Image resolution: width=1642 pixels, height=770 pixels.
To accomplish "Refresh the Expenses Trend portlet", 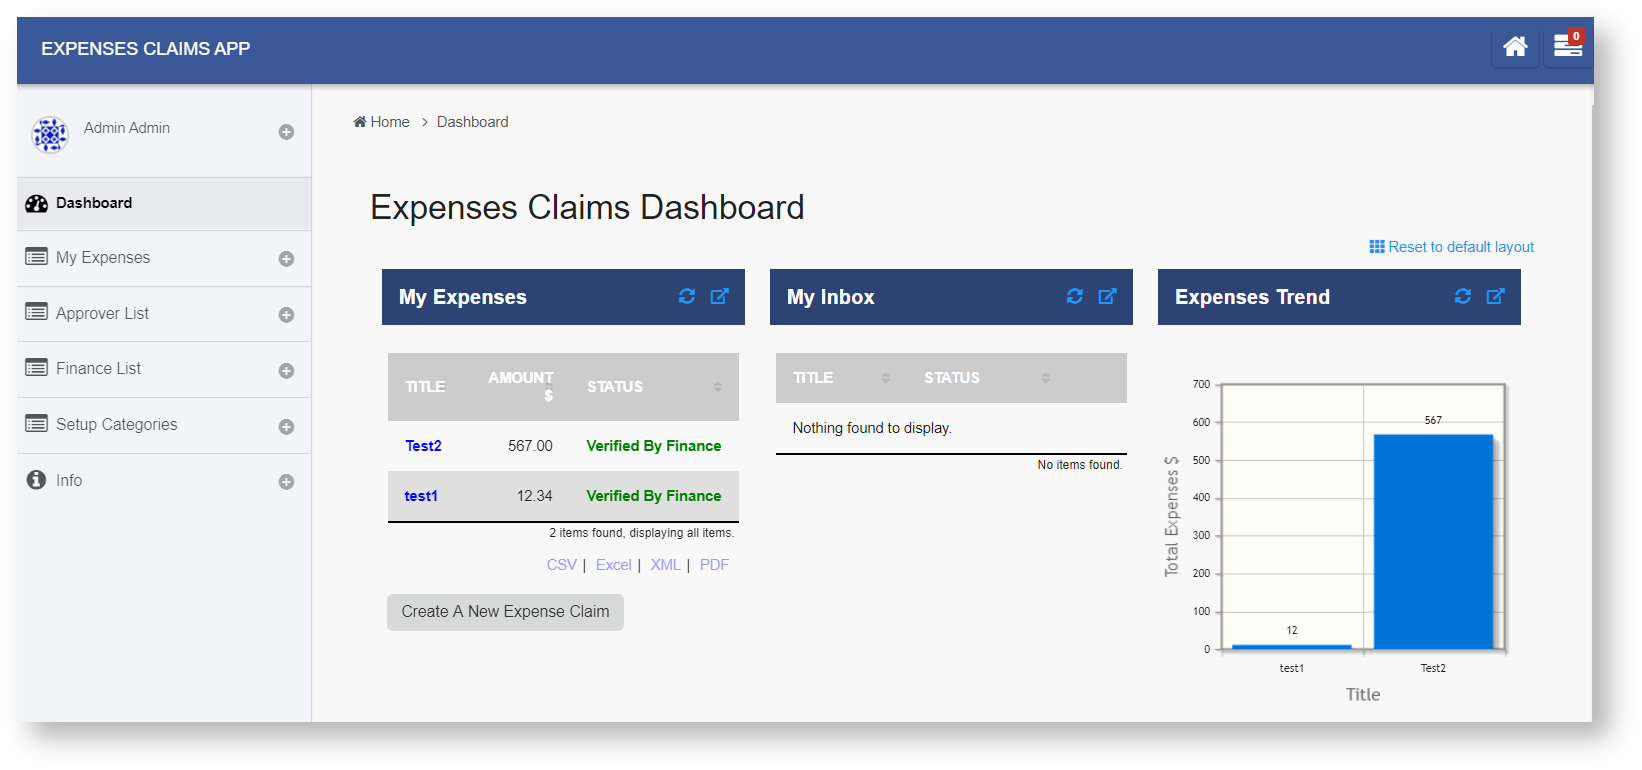I will (1463, 296).
